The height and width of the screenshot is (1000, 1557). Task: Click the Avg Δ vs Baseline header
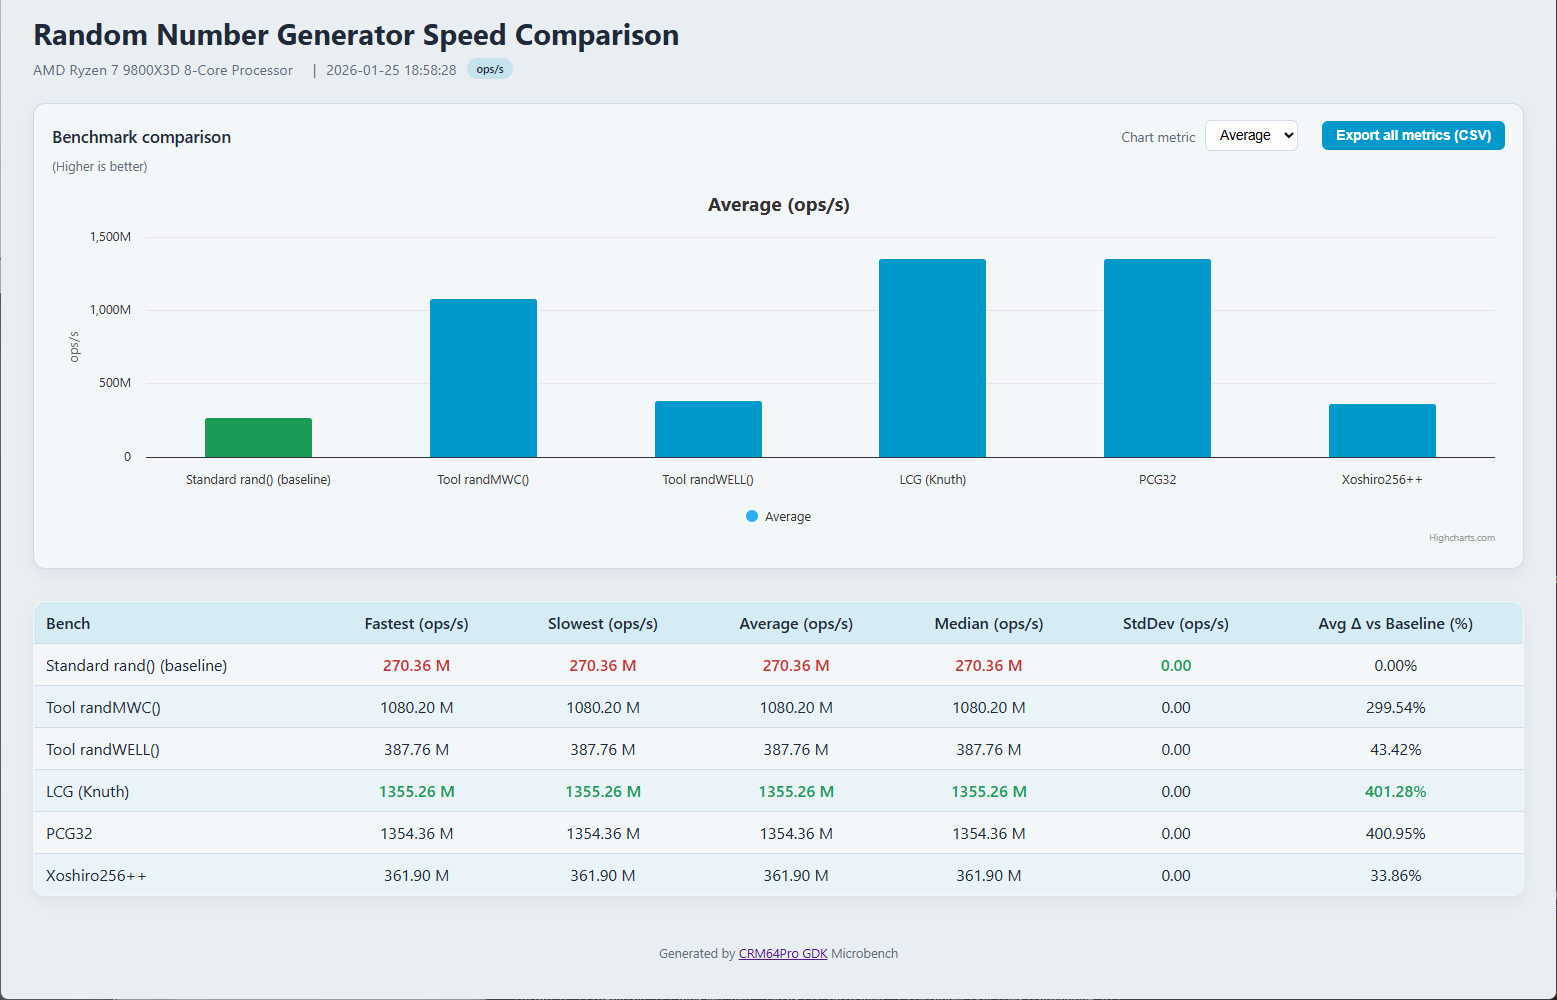coord(1394,624)
